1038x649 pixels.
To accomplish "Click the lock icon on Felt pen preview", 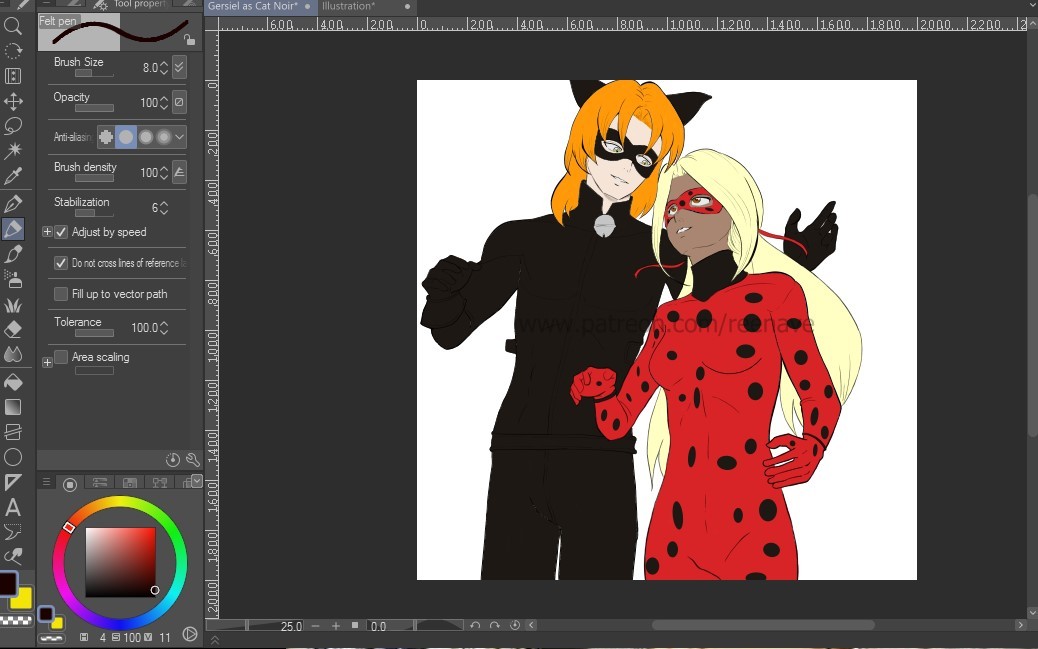I will (x=190, y=40).
